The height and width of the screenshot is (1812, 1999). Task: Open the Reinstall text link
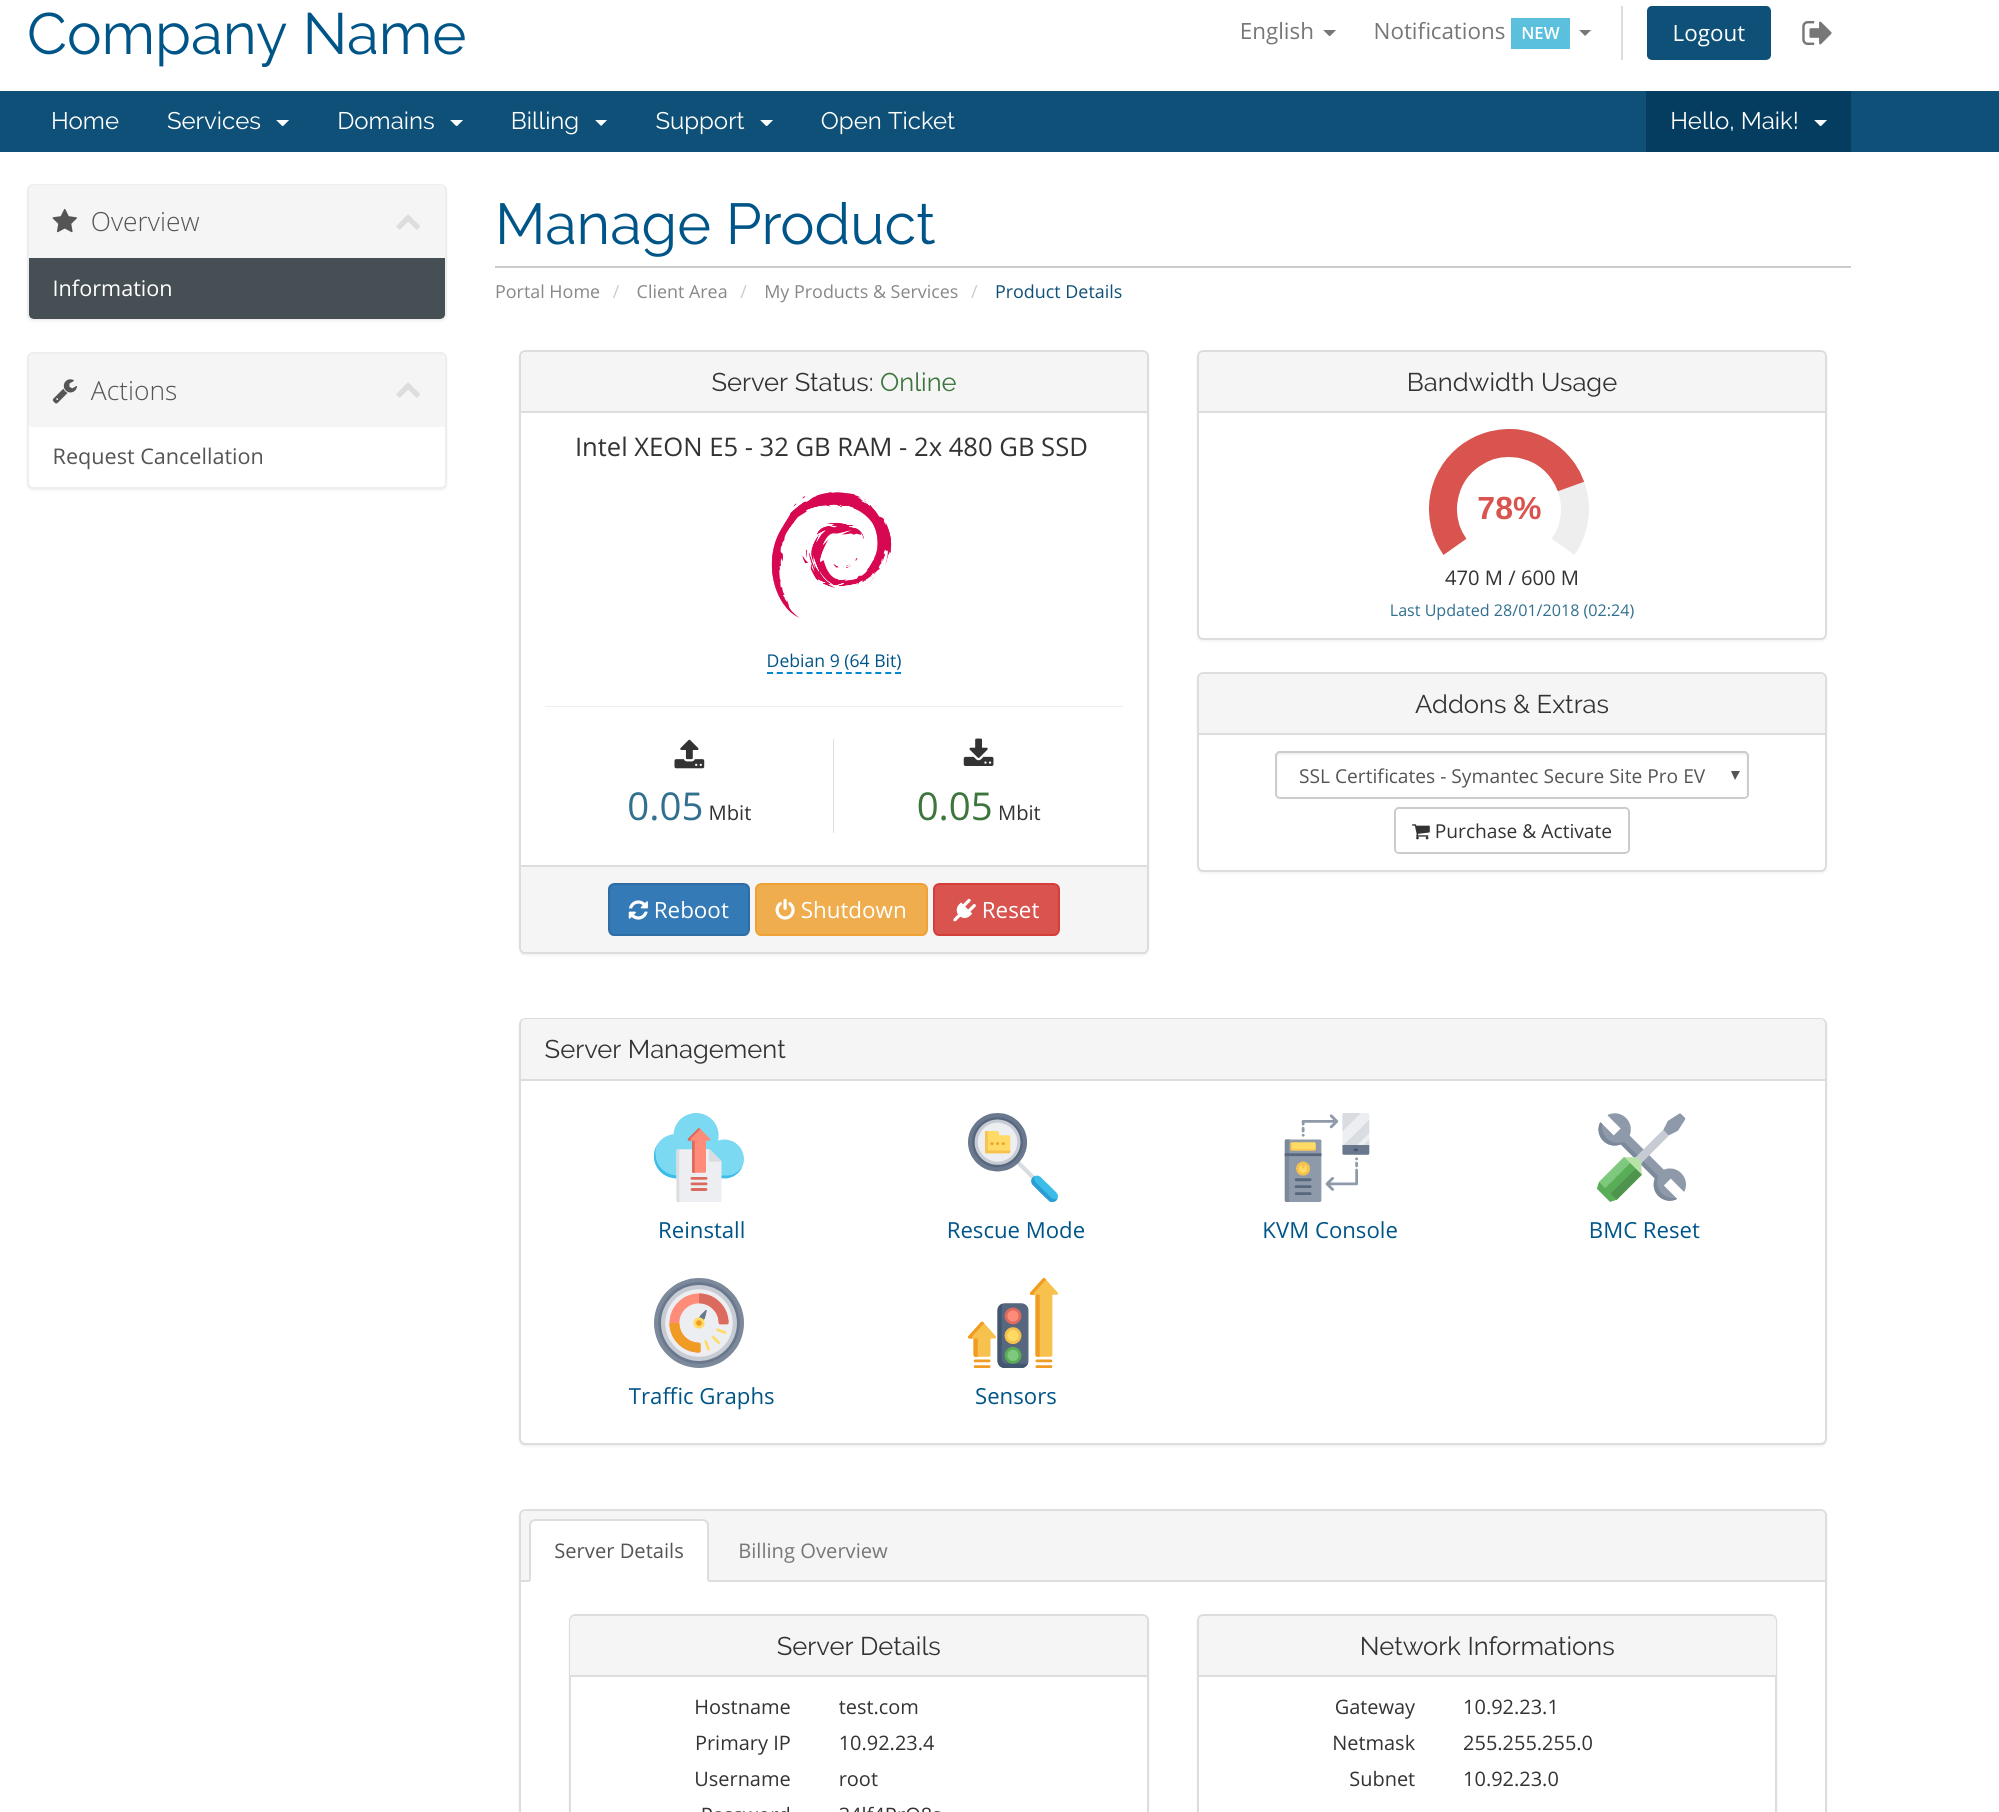click(701, 1230)
